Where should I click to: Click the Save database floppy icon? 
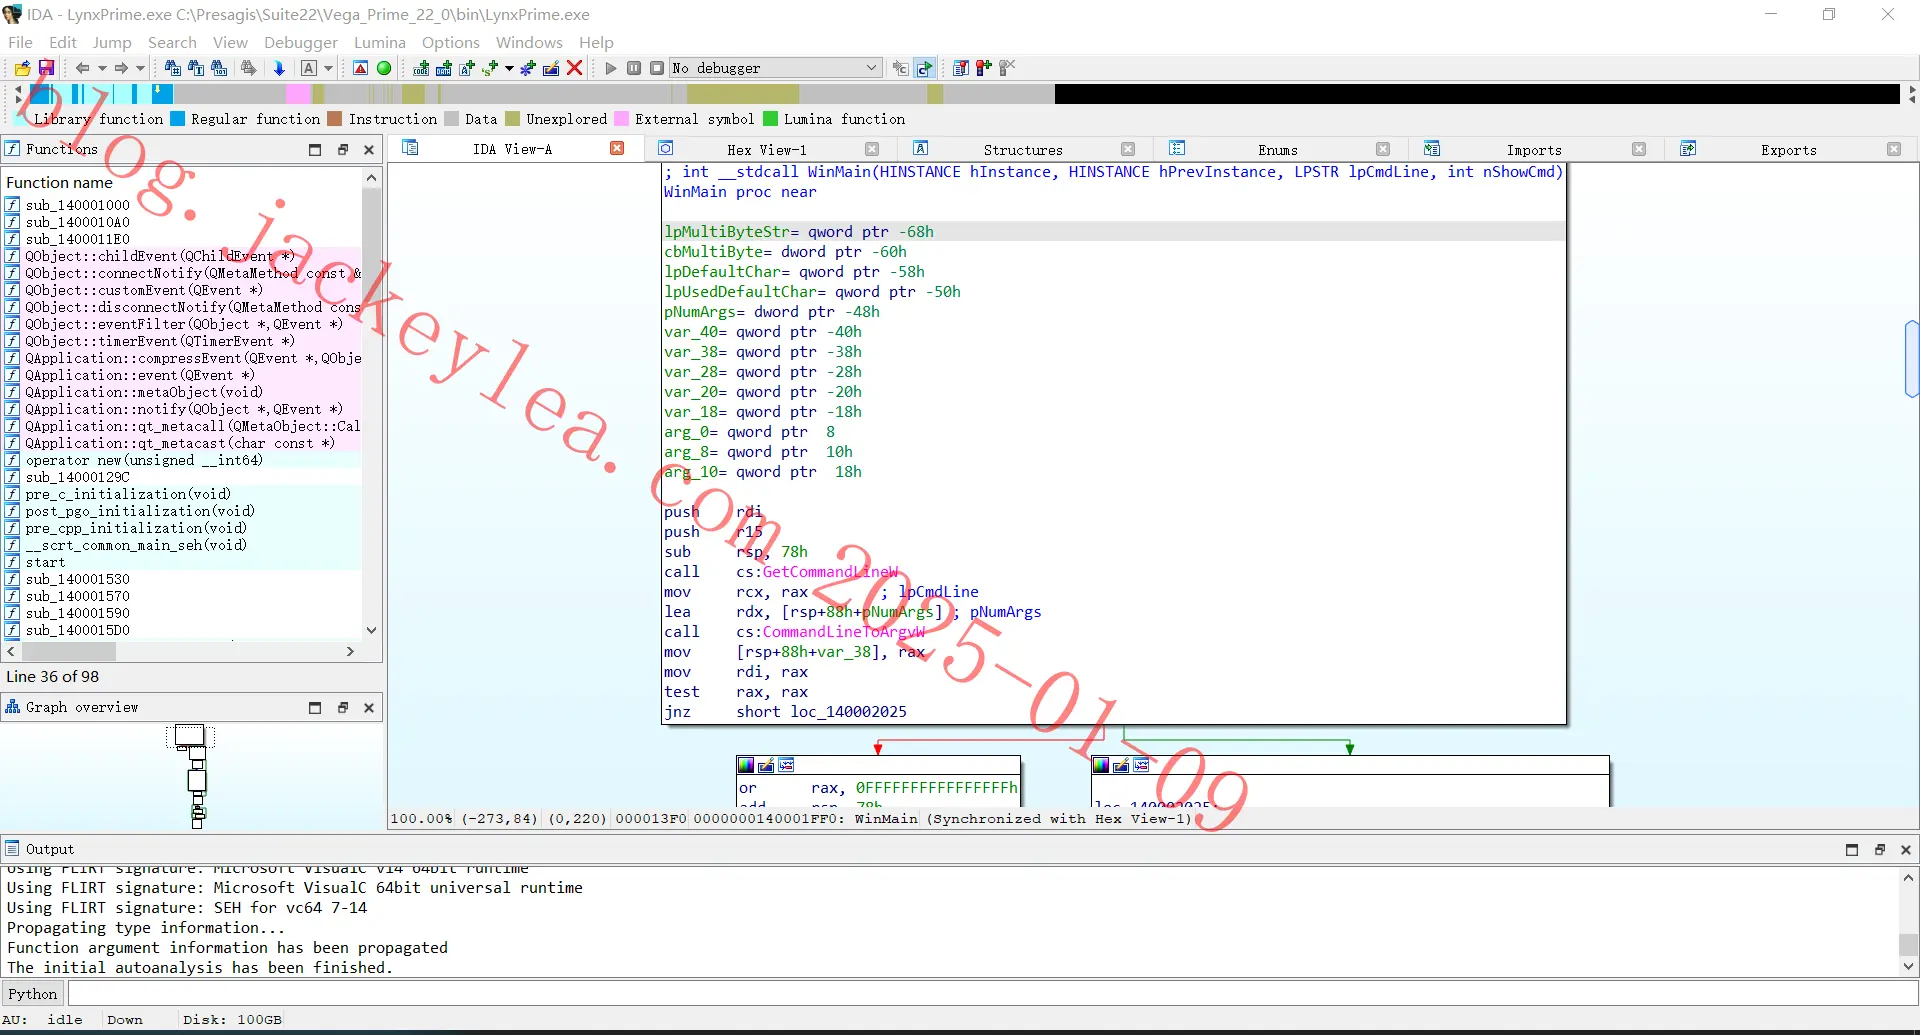click(x=46, y=68)
